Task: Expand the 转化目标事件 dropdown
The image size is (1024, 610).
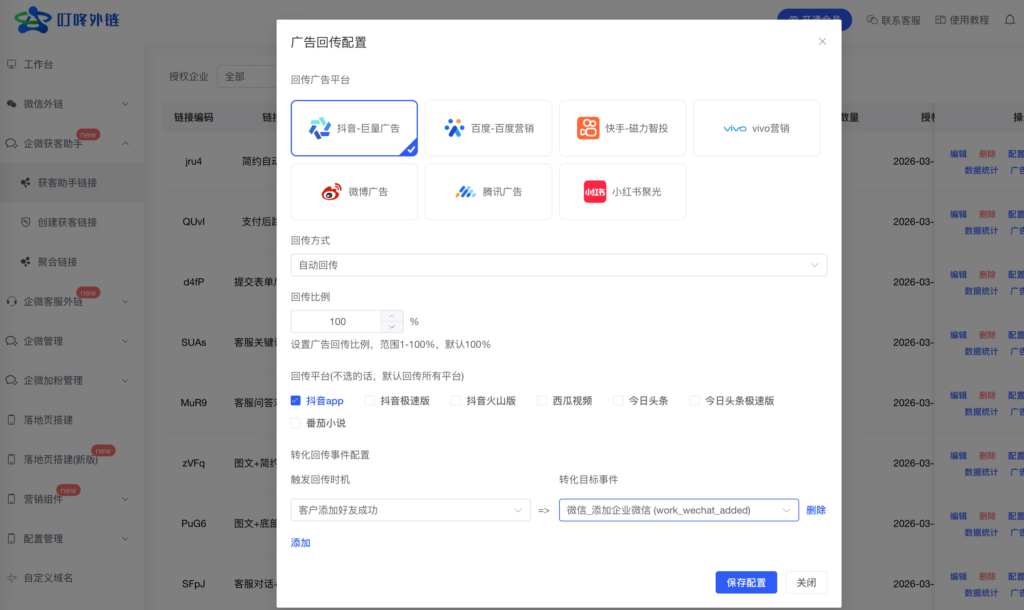Action: point(678,510)
